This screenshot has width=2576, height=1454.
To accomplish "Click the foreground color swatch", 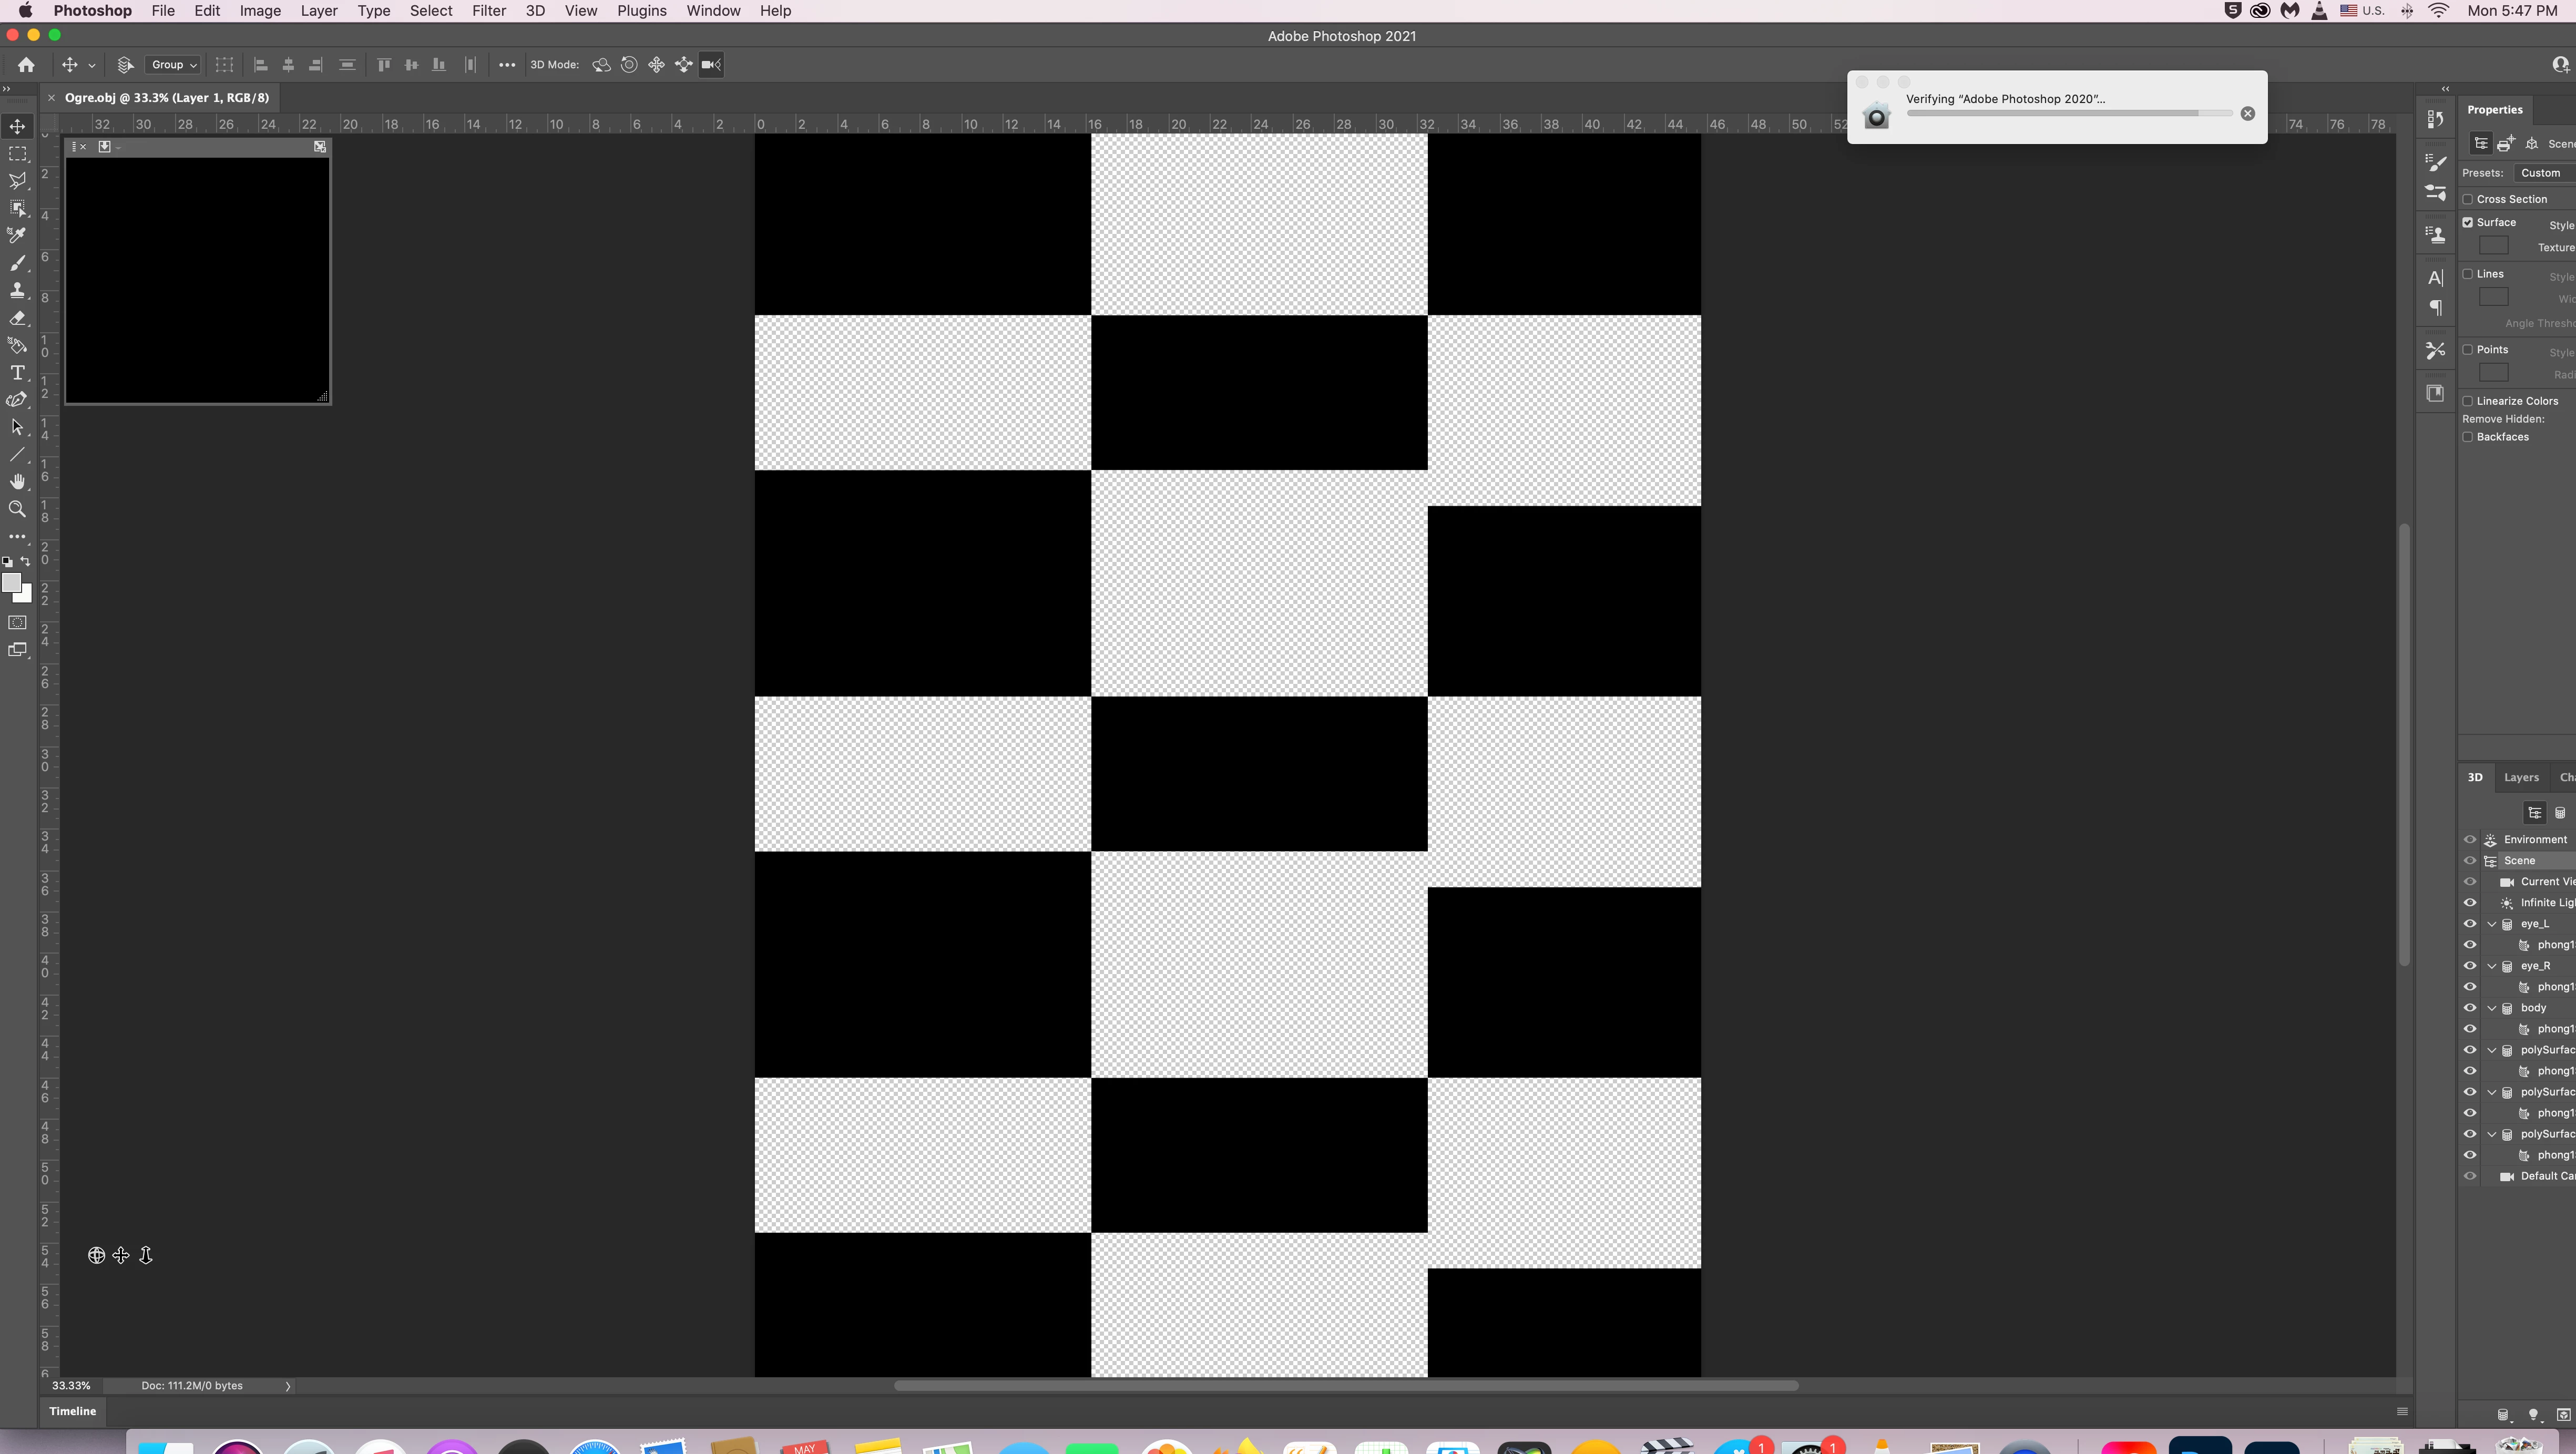I will [12, 583].
